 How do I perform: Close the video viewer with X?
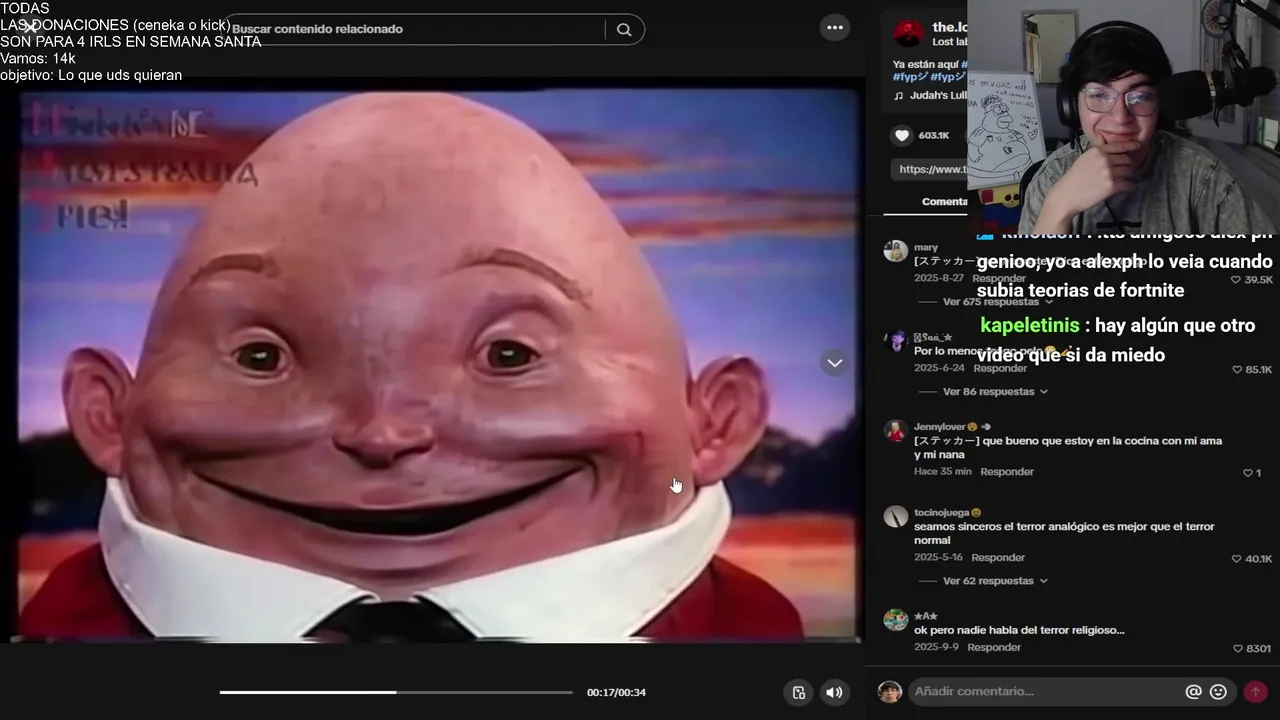[29, 28]
